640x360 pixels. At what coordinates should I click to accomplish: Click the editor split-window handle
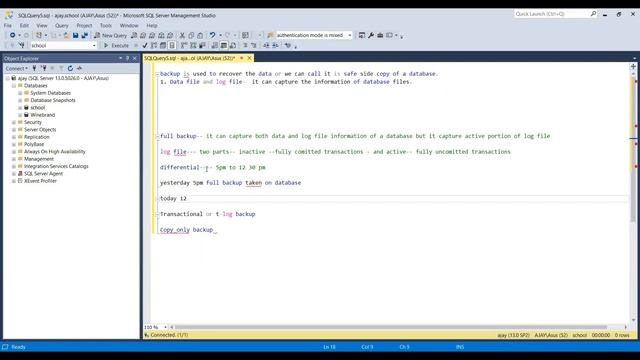point(633,67)
